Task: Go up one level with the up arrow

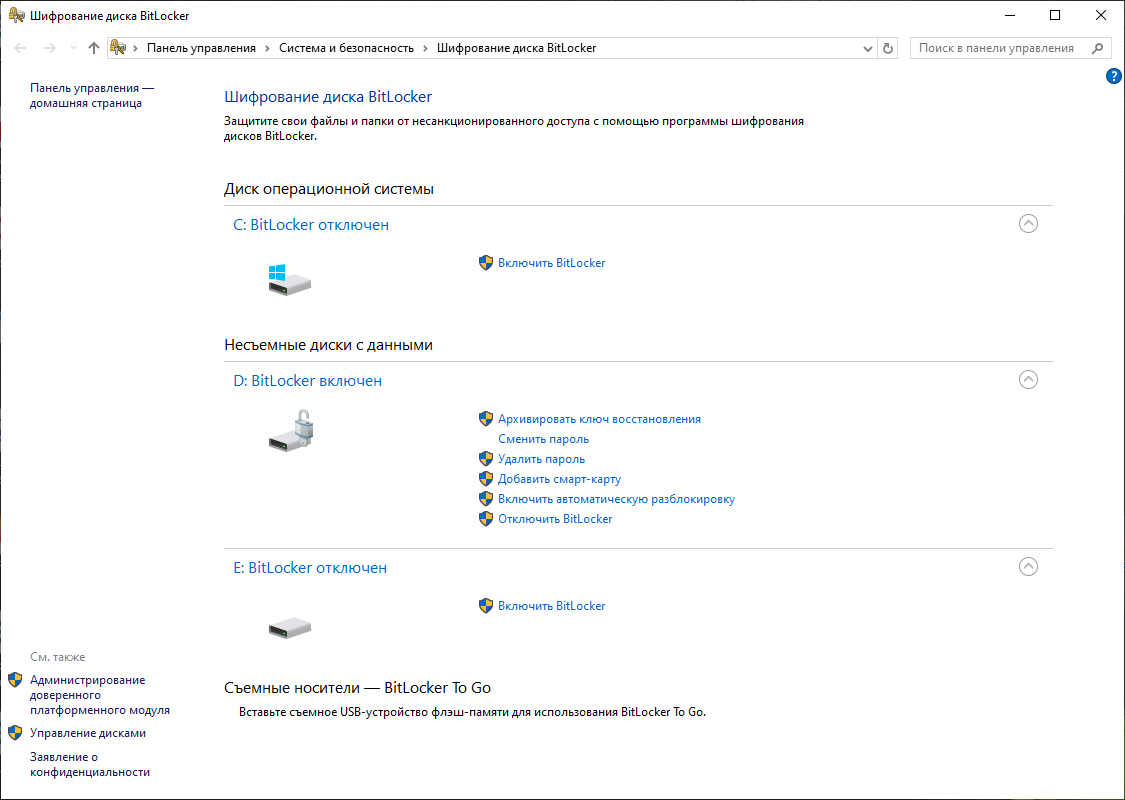Action: pyautogui.click(x=93, y=48)
